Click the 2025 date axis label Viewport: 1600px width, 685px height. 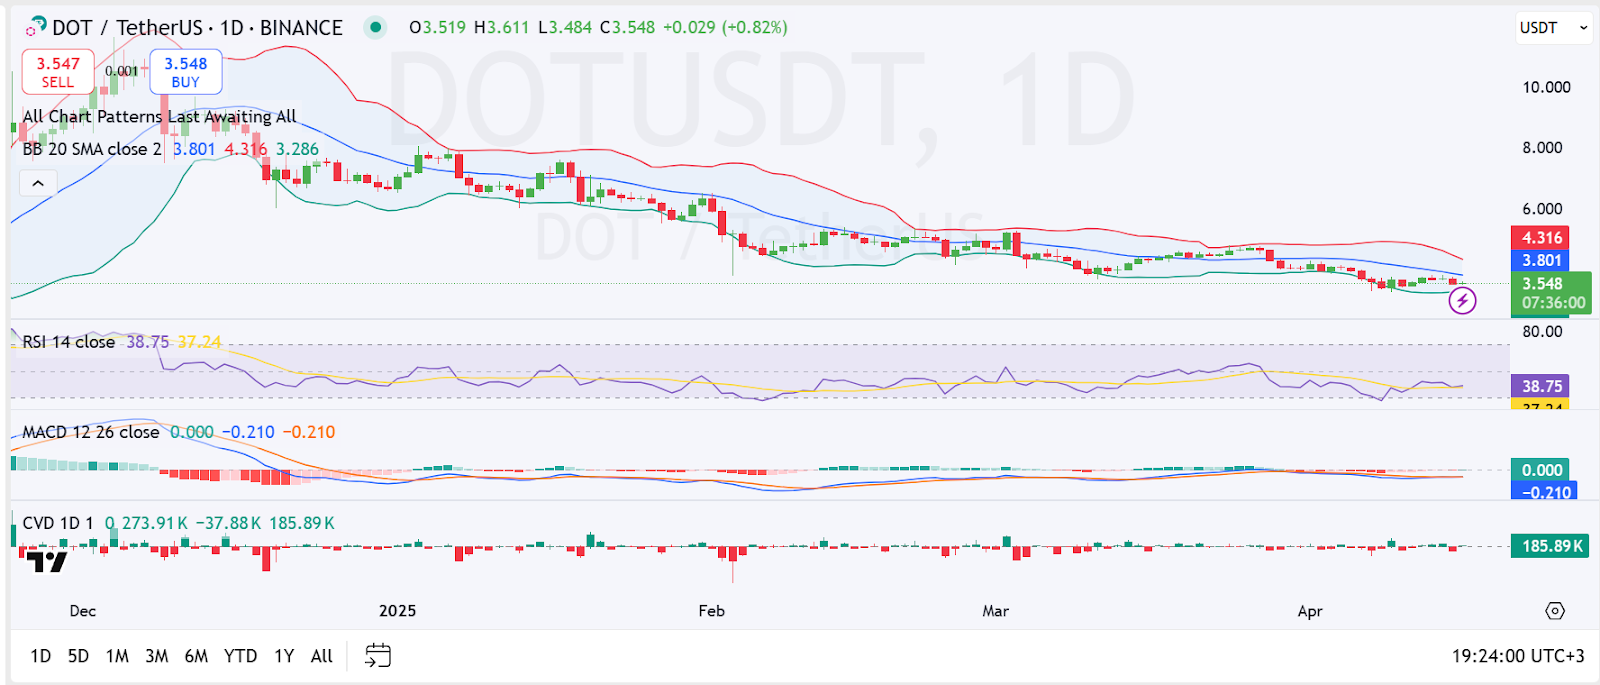(397, 611)
